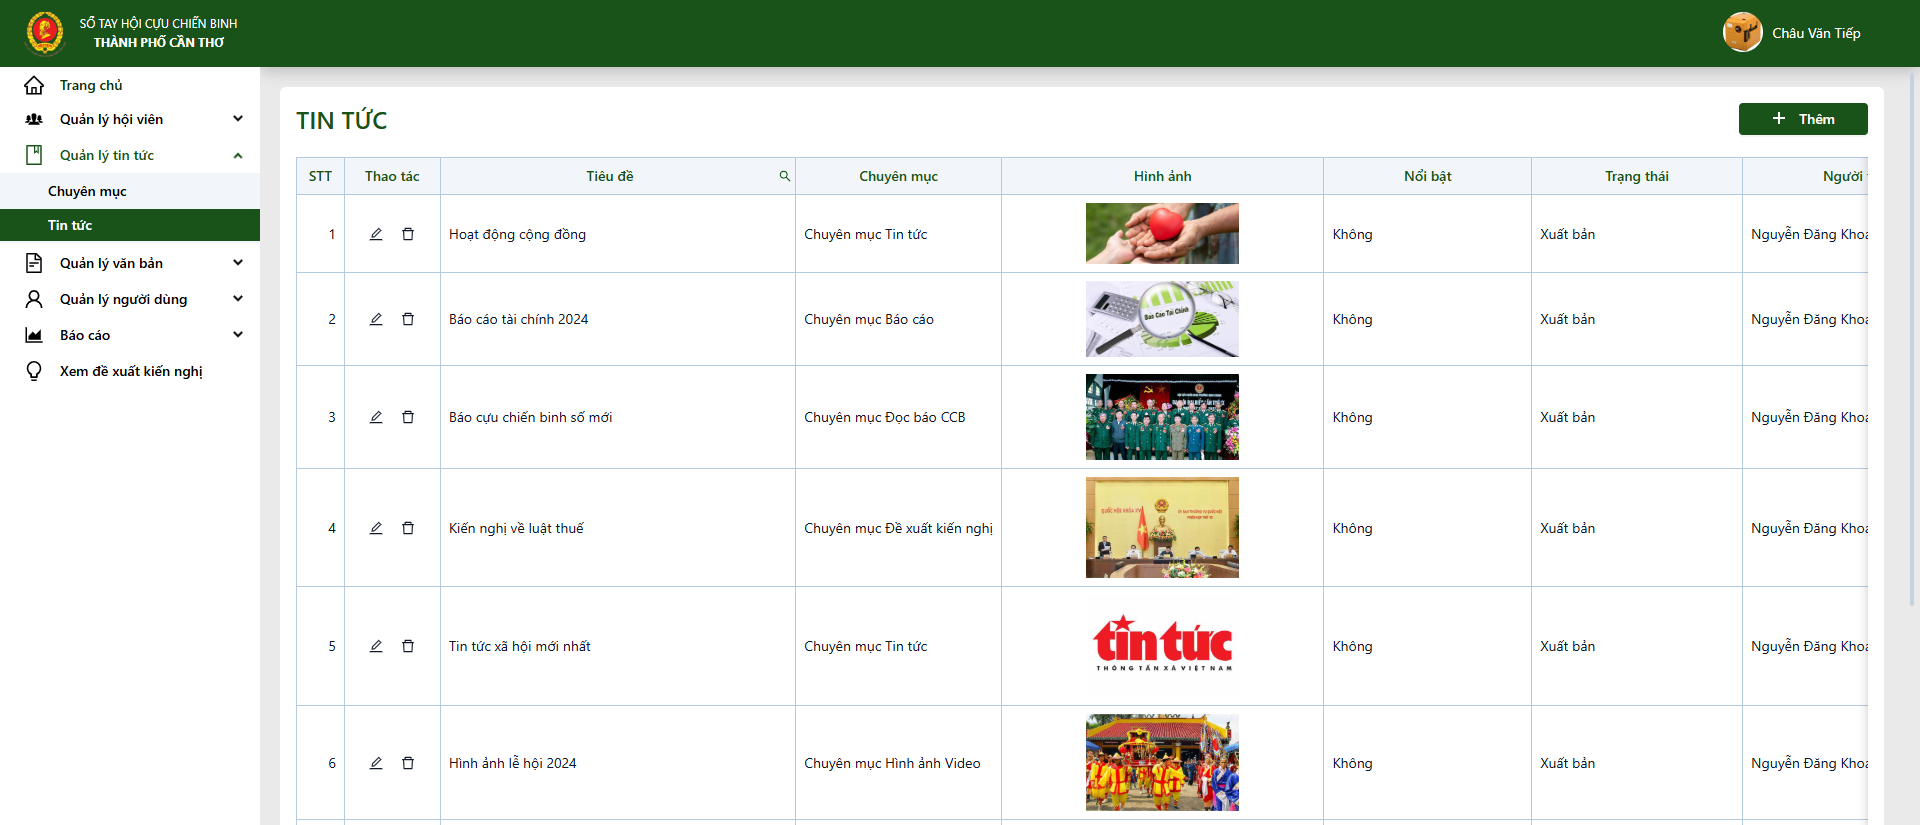Screen dimensions: 1920x825
Task: Click edit pencil for Hoạt động cộng đồng
Action: (376, 234)
